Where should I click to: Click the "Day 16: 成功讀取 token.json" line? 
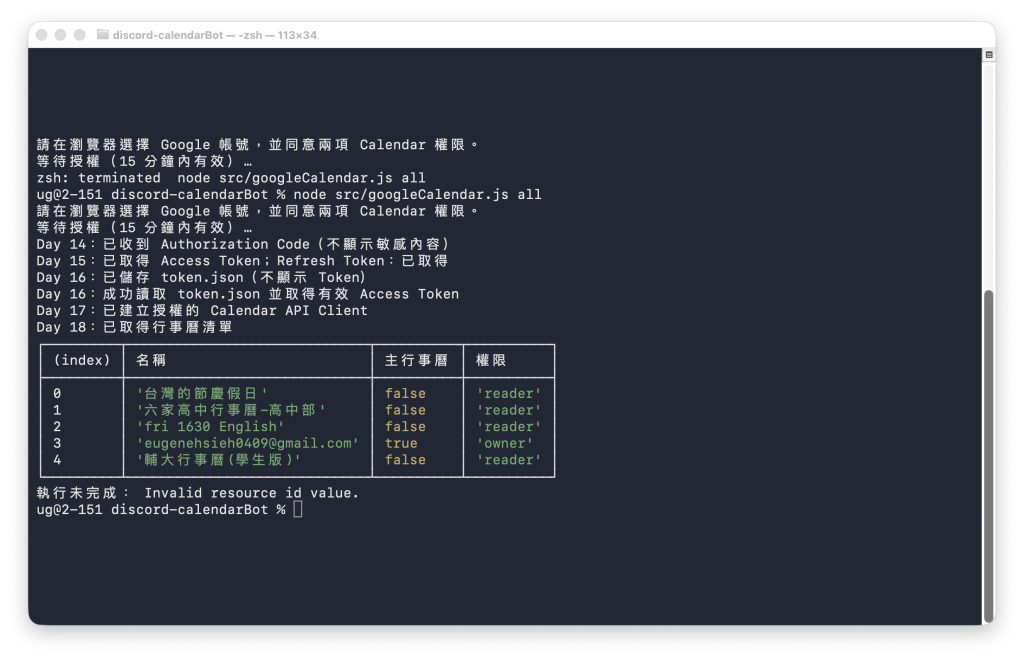tap(248, 294)
